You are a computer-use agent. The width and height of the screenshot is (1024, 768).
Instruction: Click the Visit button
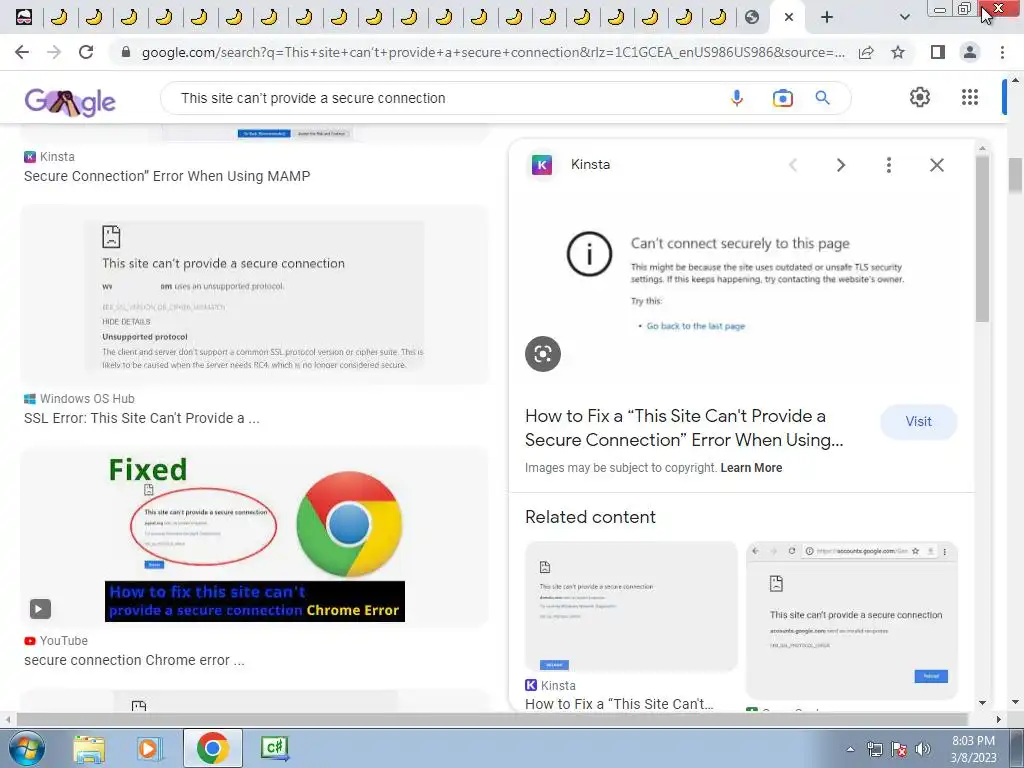pos(918,422)
